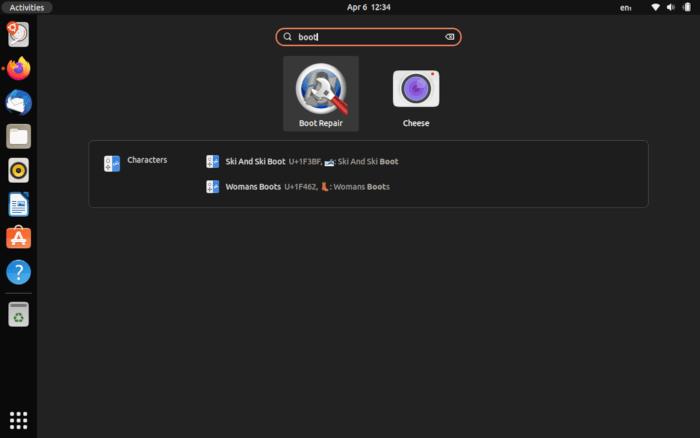
Task: Open Ubuntu Software from the dock
Action: [x=18, y=238]
